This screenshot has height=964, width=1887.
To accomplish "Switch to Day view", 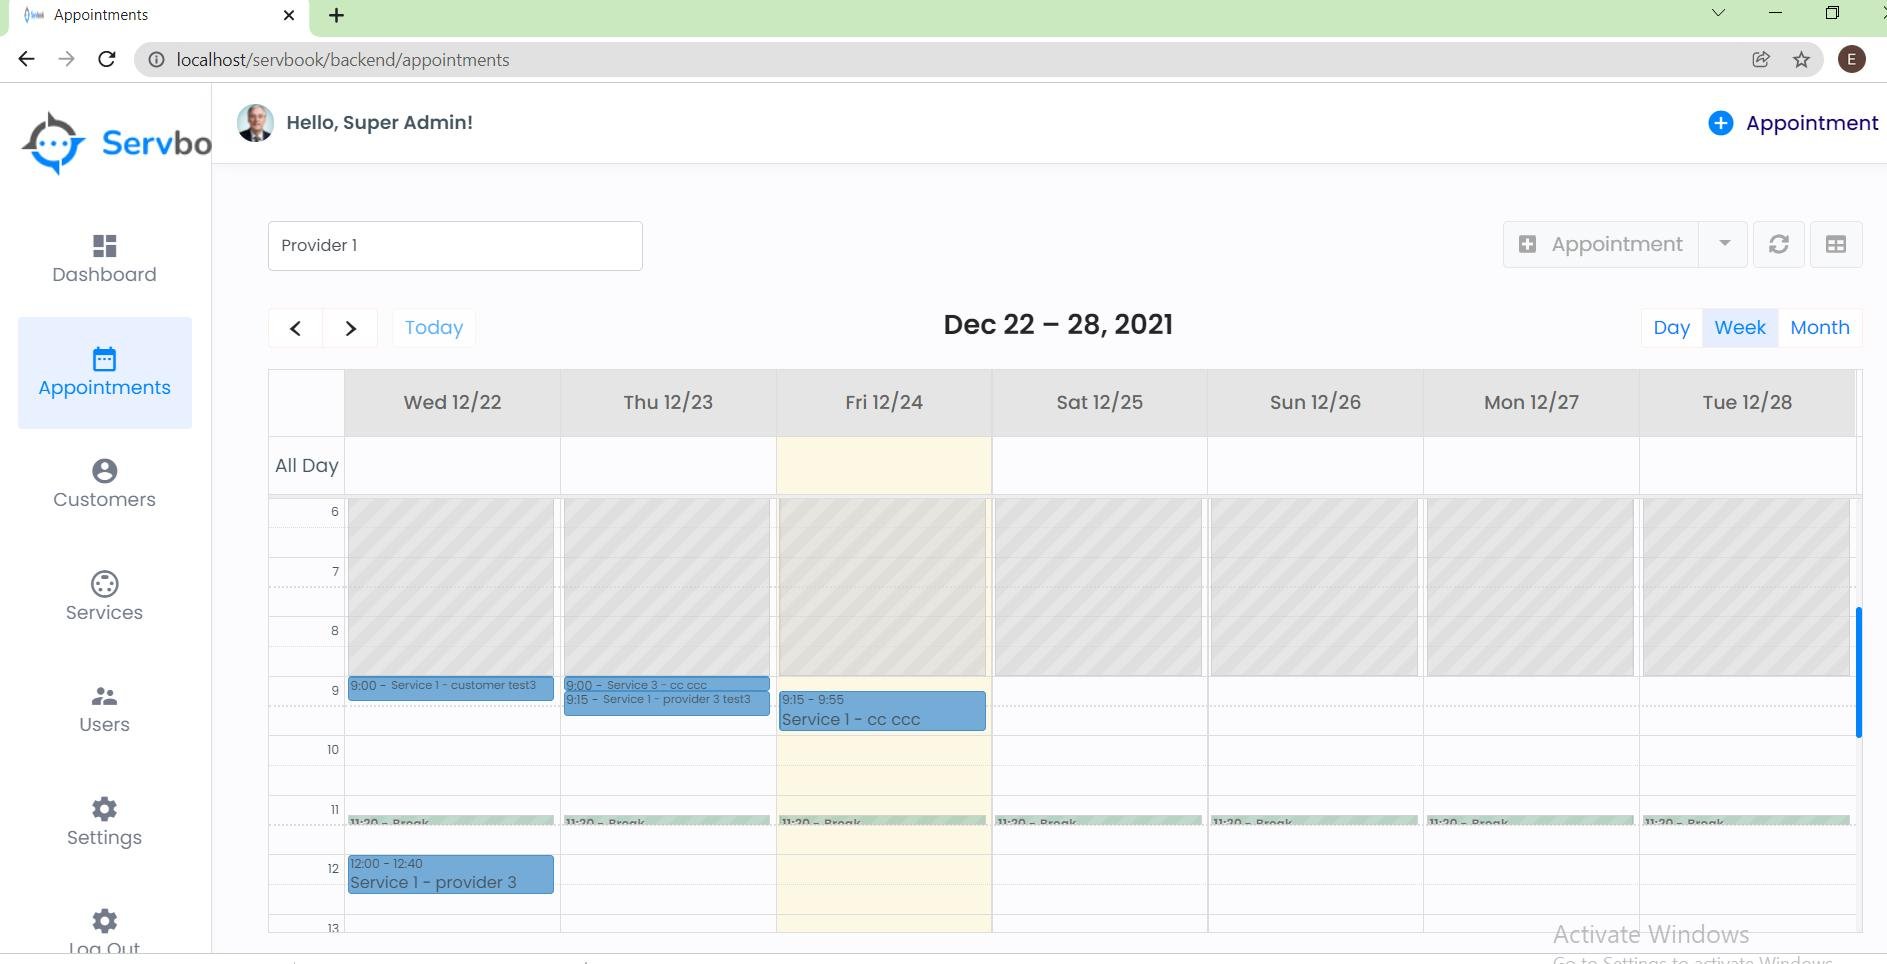I will click(1671, 328).
